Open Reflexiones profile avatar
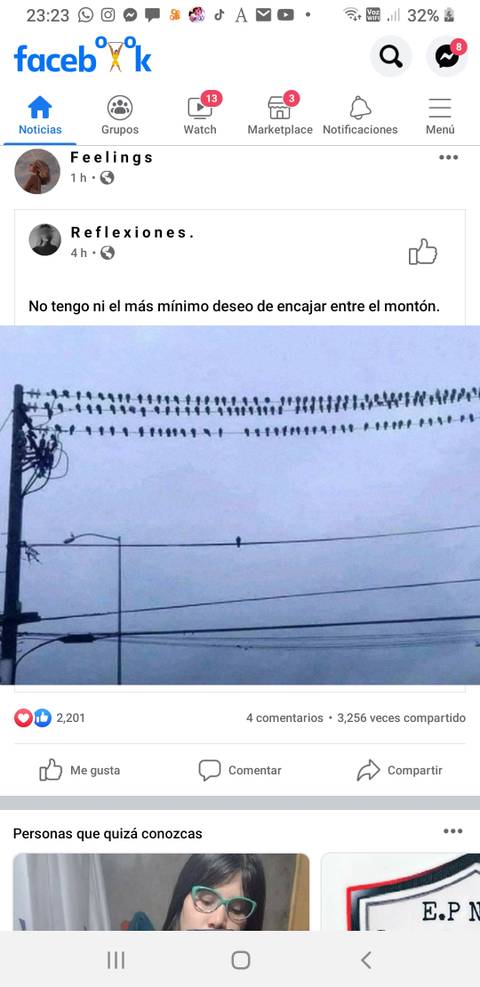 (x=45, y=240)
